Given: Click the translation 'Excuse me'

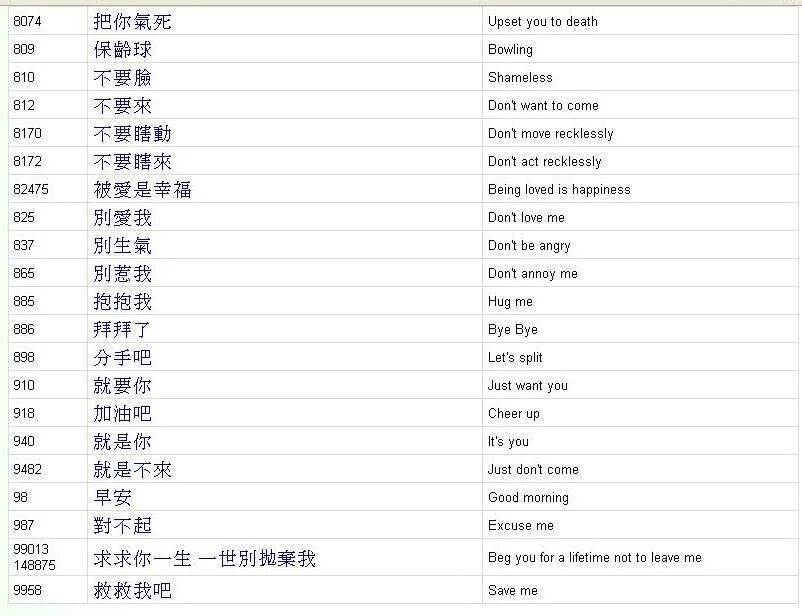Looking at the screenshot, I should pyautogui.click(x=521, y=525).
